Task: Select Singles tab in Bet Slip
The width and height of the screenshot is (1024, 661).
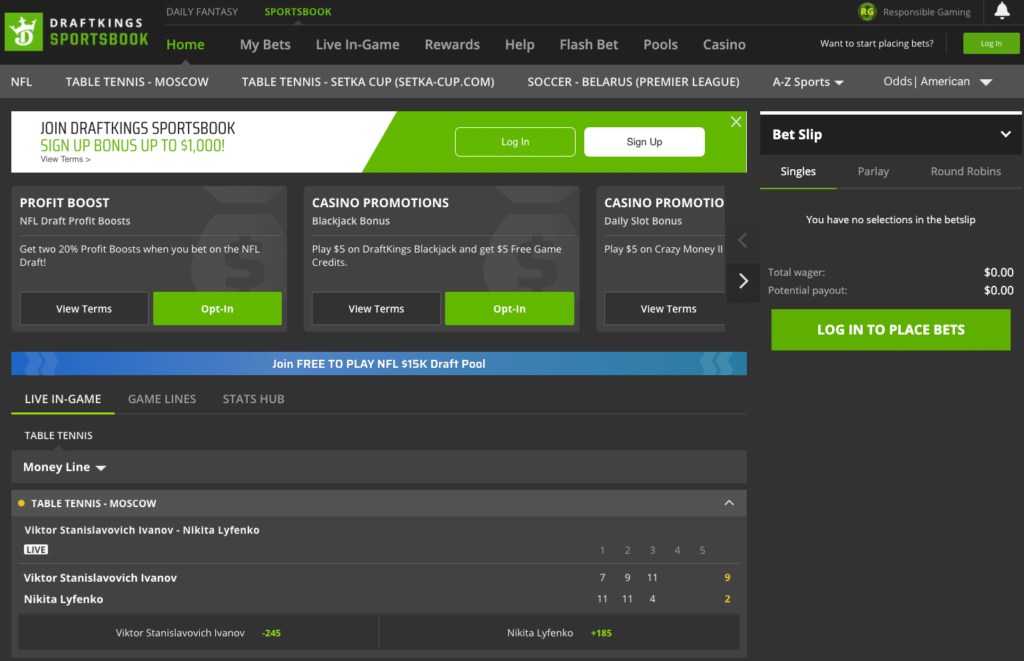Action: (798, 171)
